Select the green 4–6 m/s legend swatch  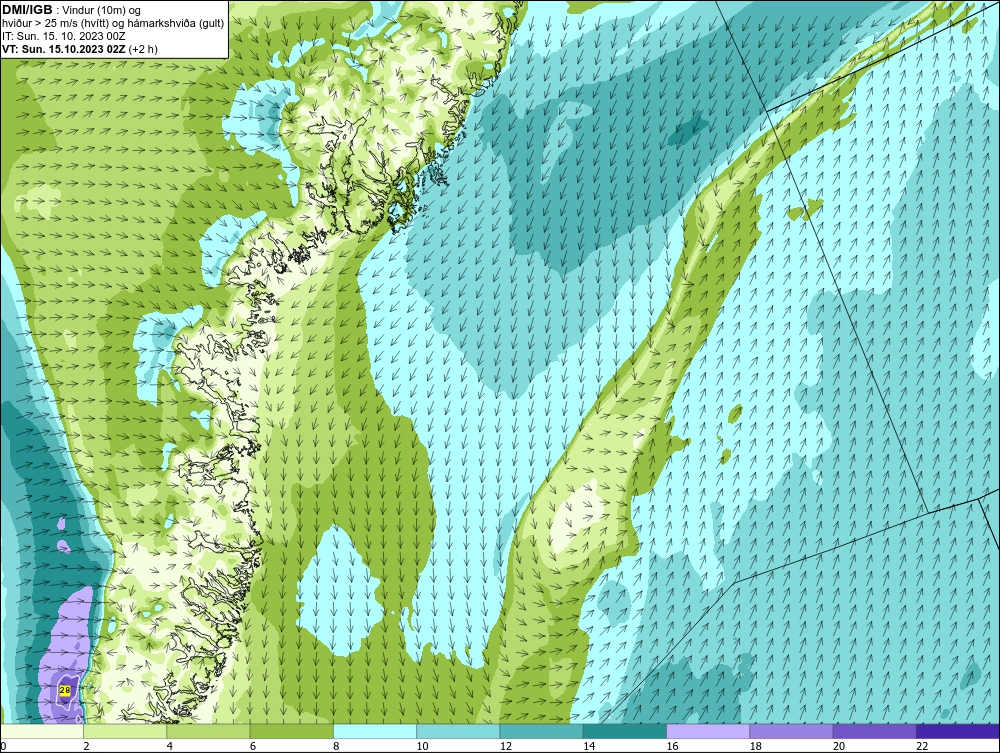[209, 731]
